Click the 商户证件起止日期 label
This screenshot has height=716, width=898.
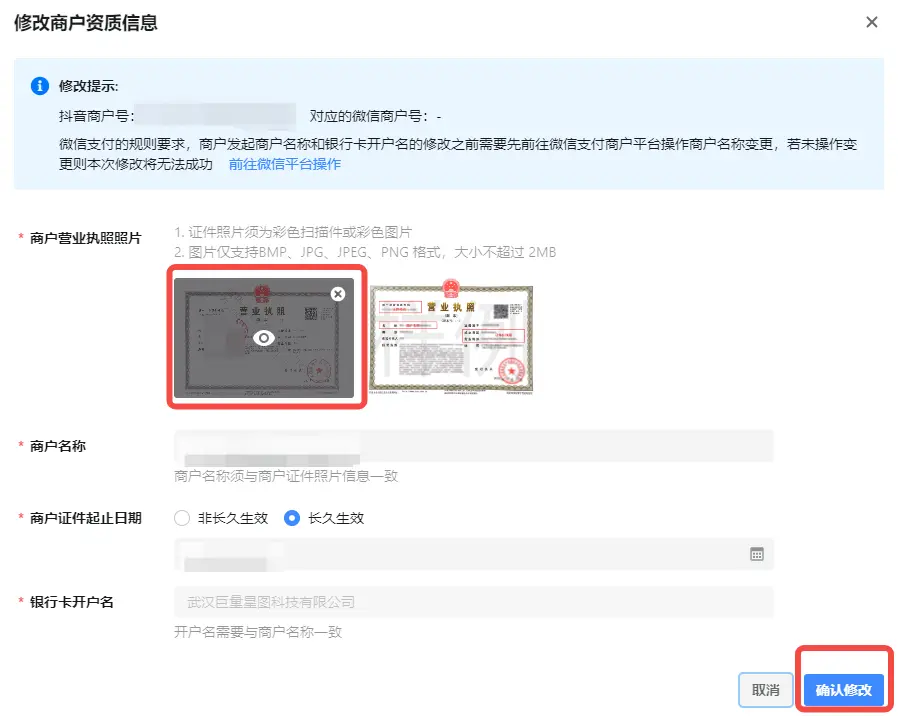[85, 518]
